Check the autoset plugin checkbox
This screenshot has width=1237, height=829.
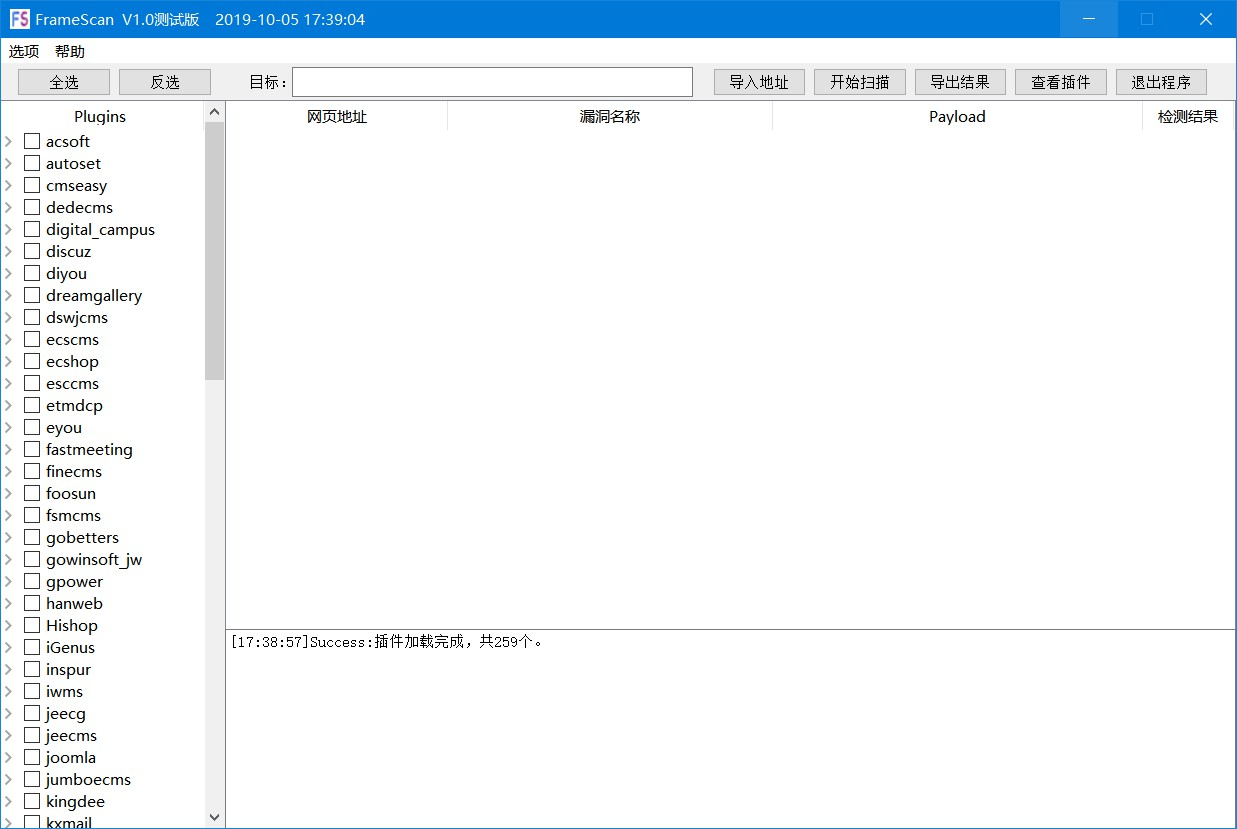tap(32, 163)
